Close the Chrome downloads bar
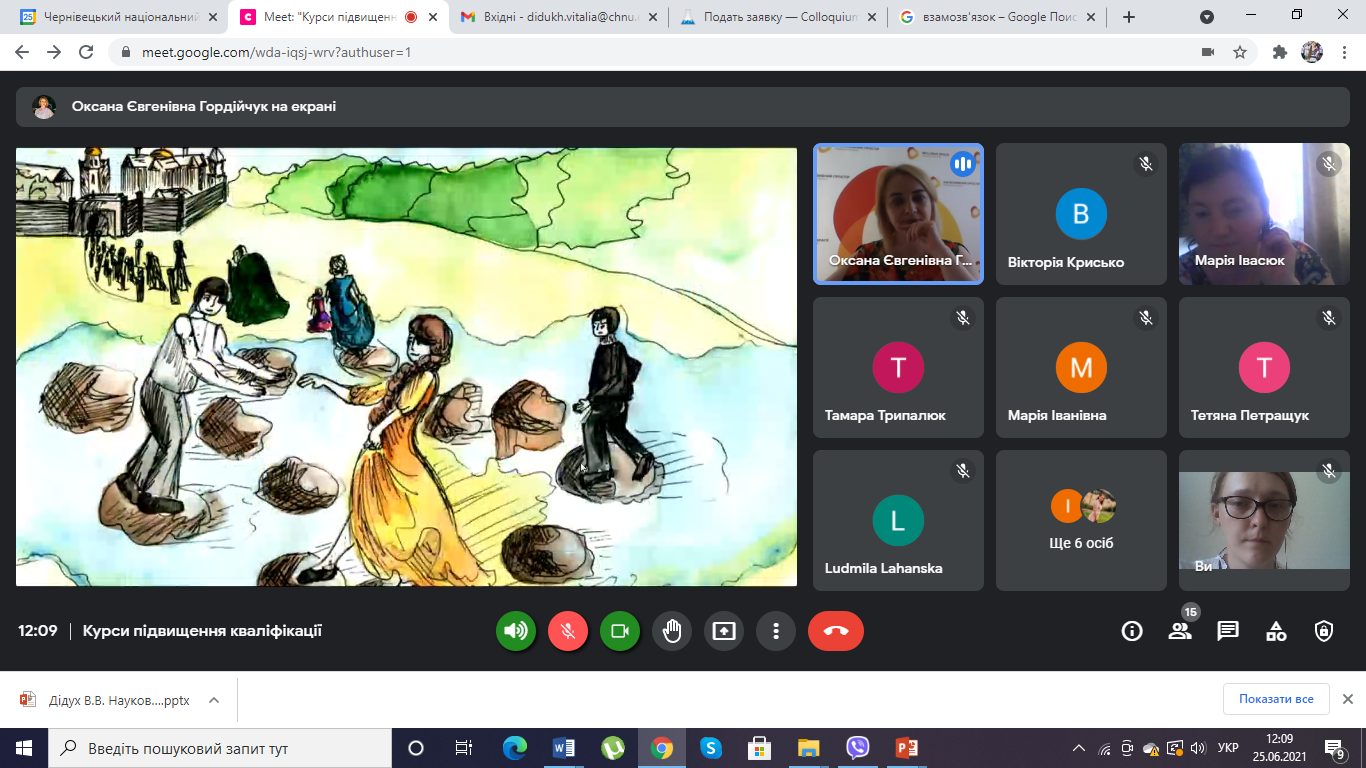The height and width of the screenshot is (768, 1366). coord(1347,699)
